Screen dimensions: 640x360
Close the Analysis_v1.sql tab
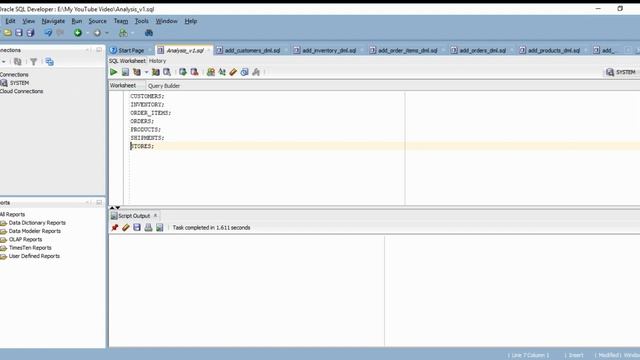point(209,50)
